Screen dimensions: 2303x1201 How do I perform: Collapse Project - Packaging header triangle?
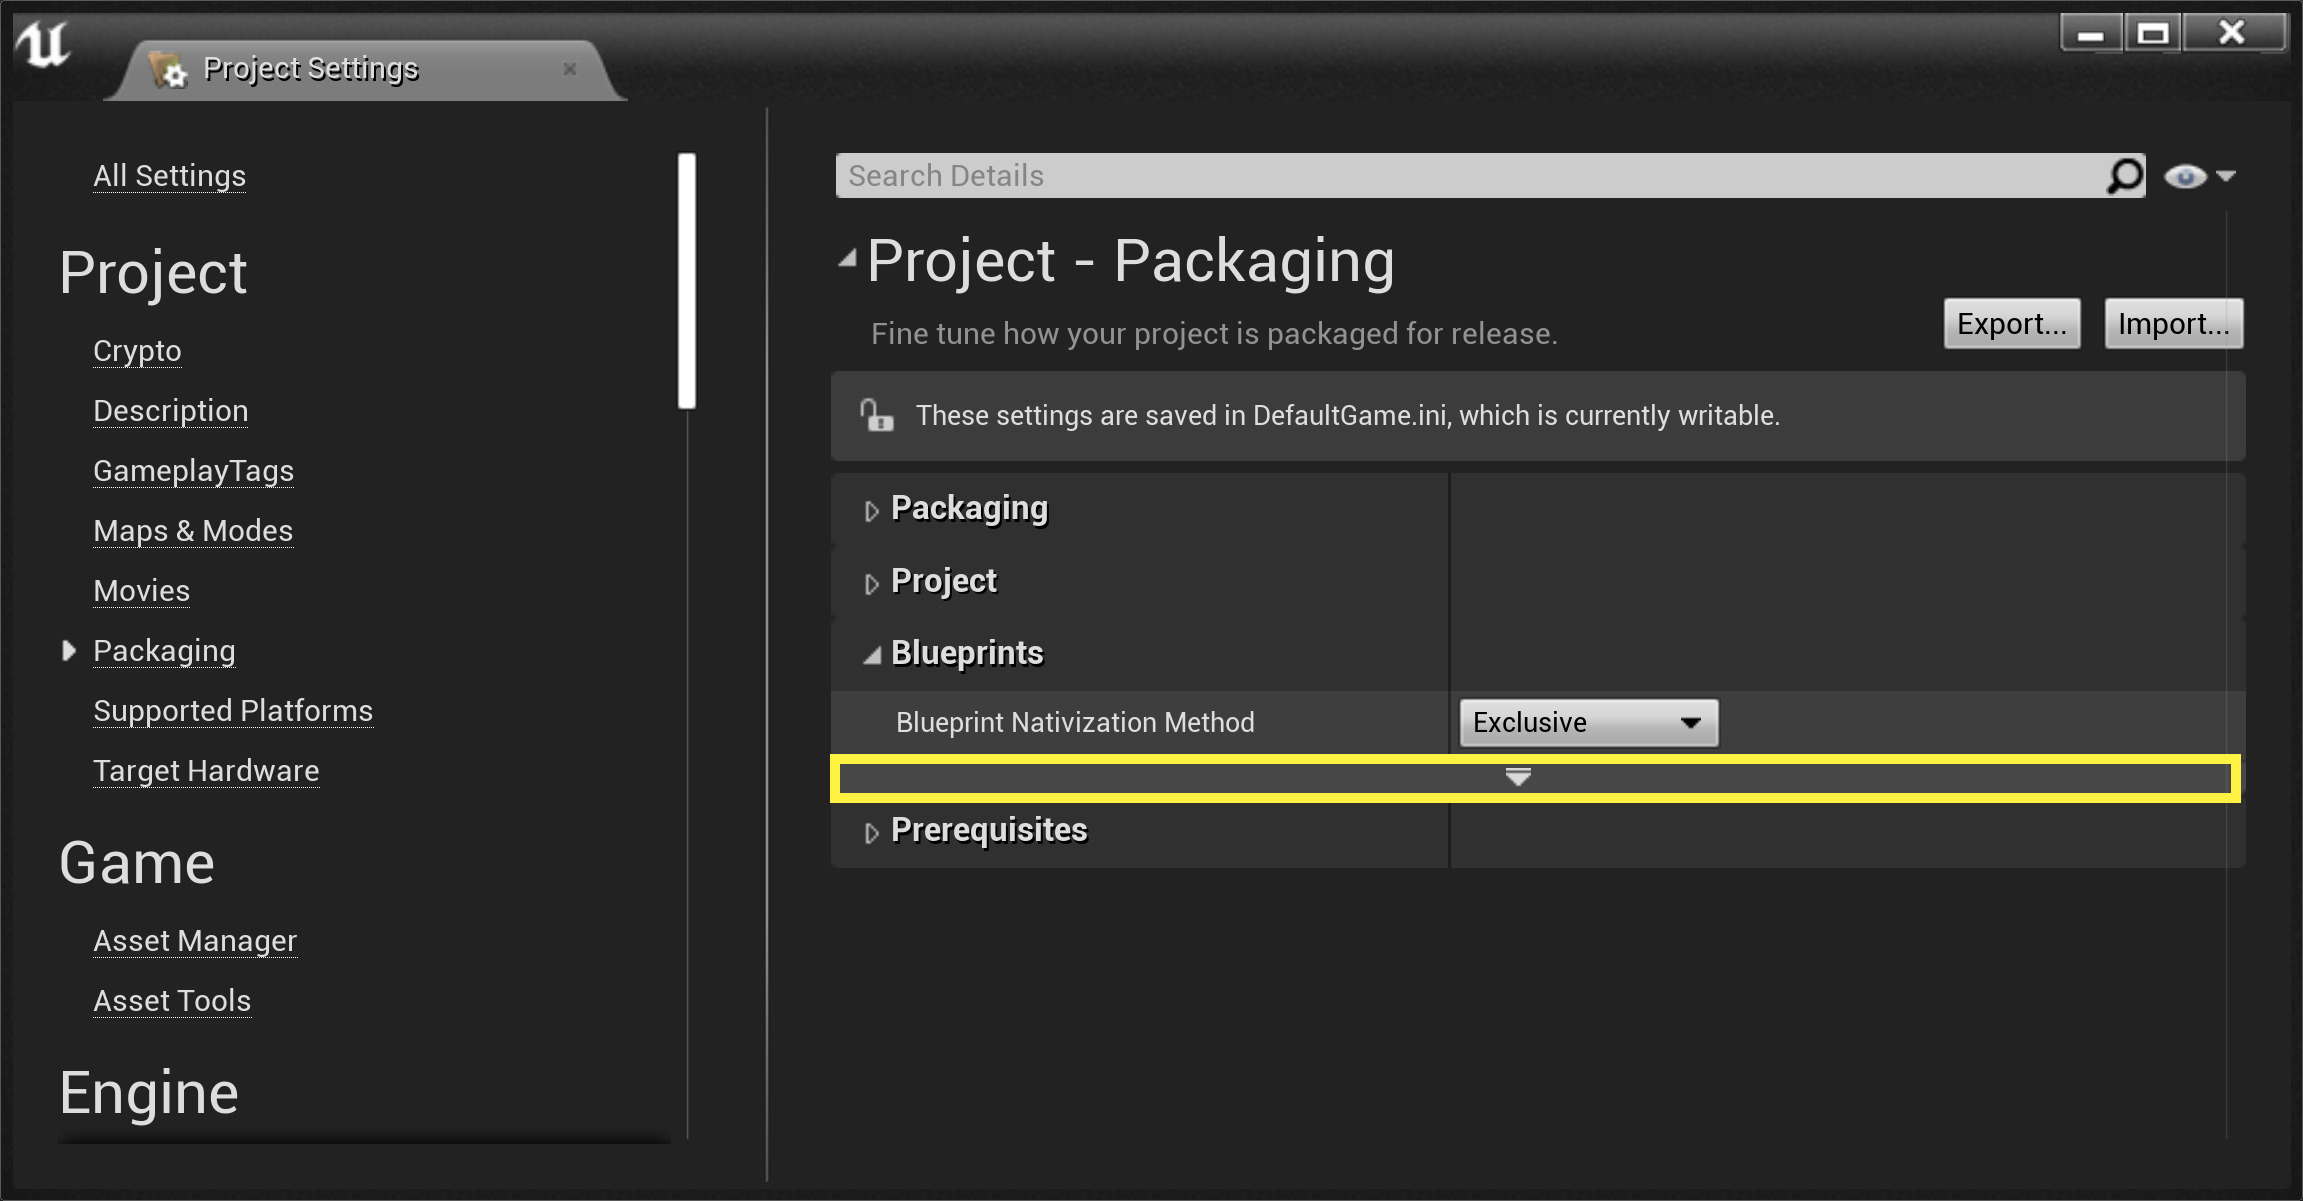[848, 259]
